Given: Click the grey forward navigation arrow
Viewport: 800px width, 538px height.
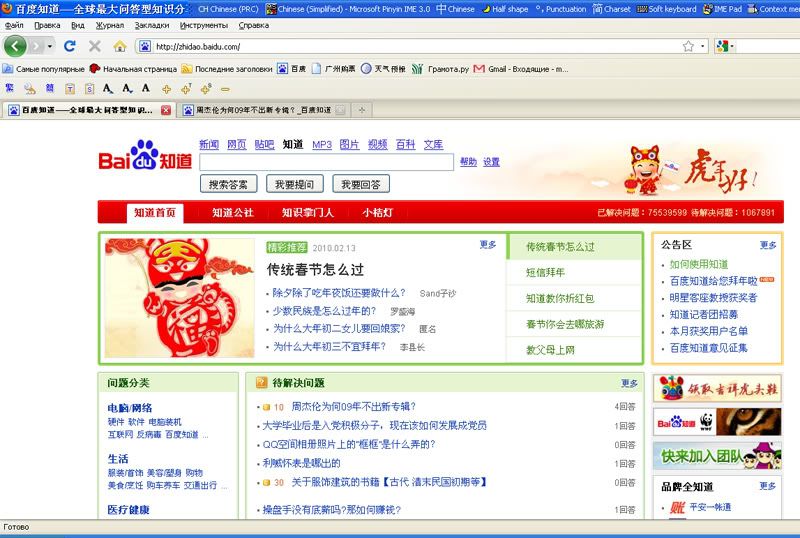Looking at the screenshot, I should coord(36,46).
